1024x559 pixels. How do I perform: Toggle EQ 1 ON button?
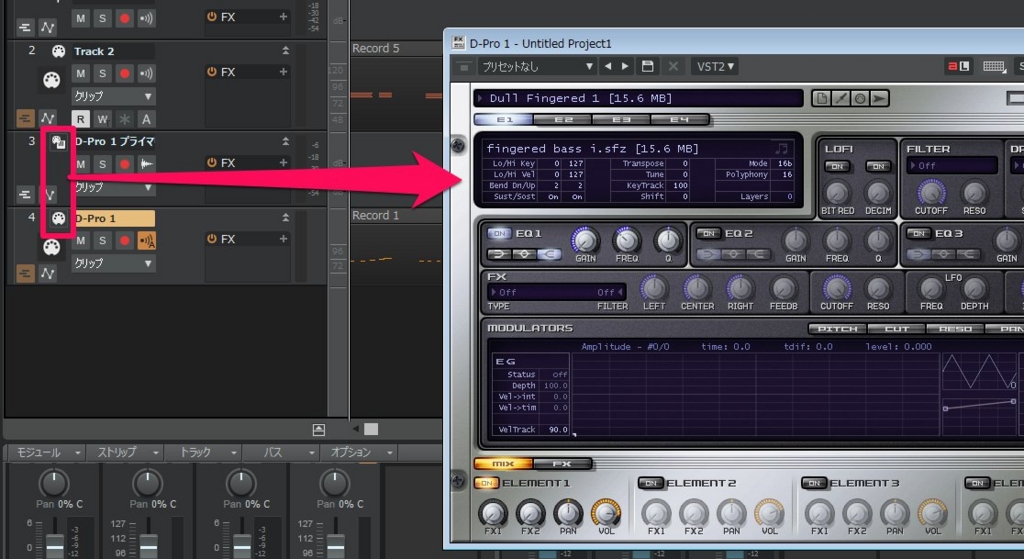pos(499,233)
